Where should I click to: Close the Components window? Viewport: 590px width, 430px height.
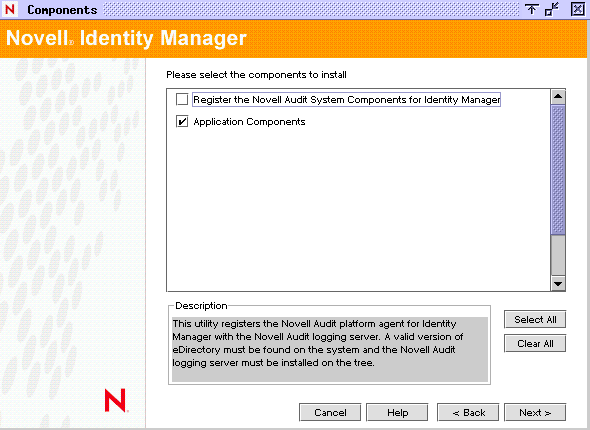(x=578, y=9)
